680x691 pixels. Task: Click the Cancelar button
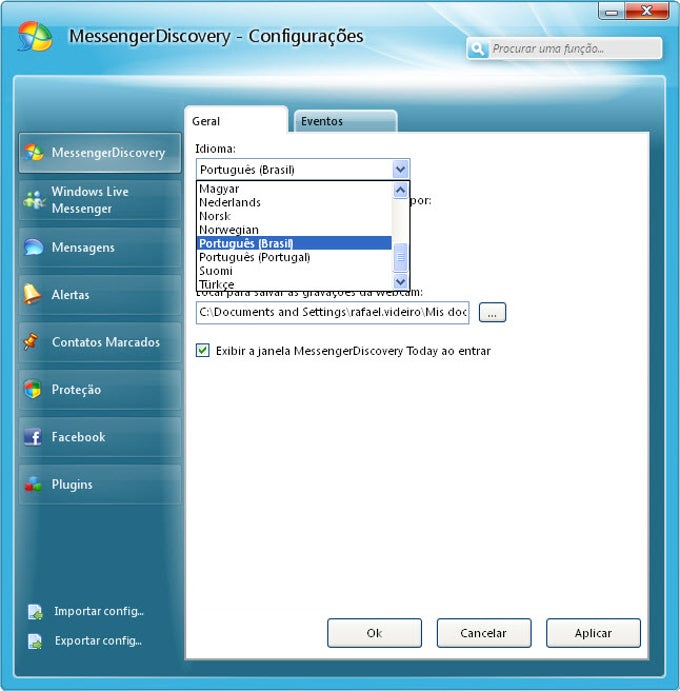484,633
